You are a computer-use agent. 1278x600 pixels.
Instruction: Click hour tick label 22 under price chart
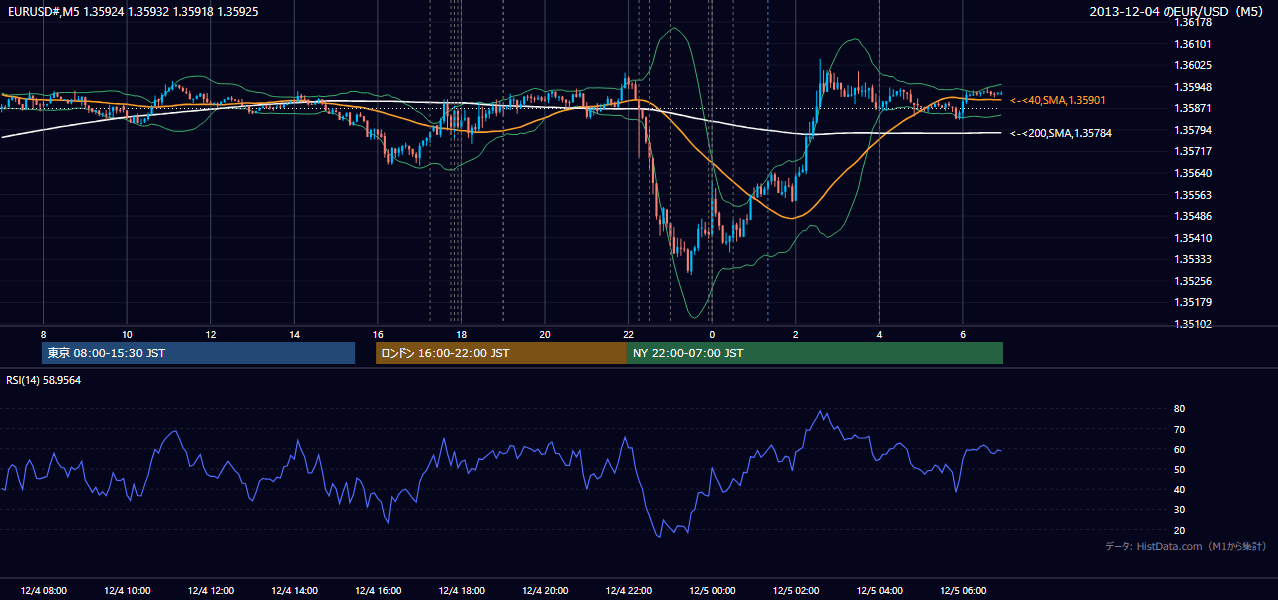click(x=628, y=334)
